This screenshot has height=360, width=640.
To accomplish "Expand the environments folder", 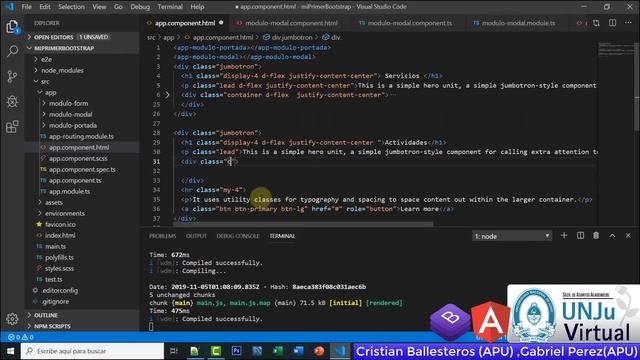I will click(x=82, y=213).
